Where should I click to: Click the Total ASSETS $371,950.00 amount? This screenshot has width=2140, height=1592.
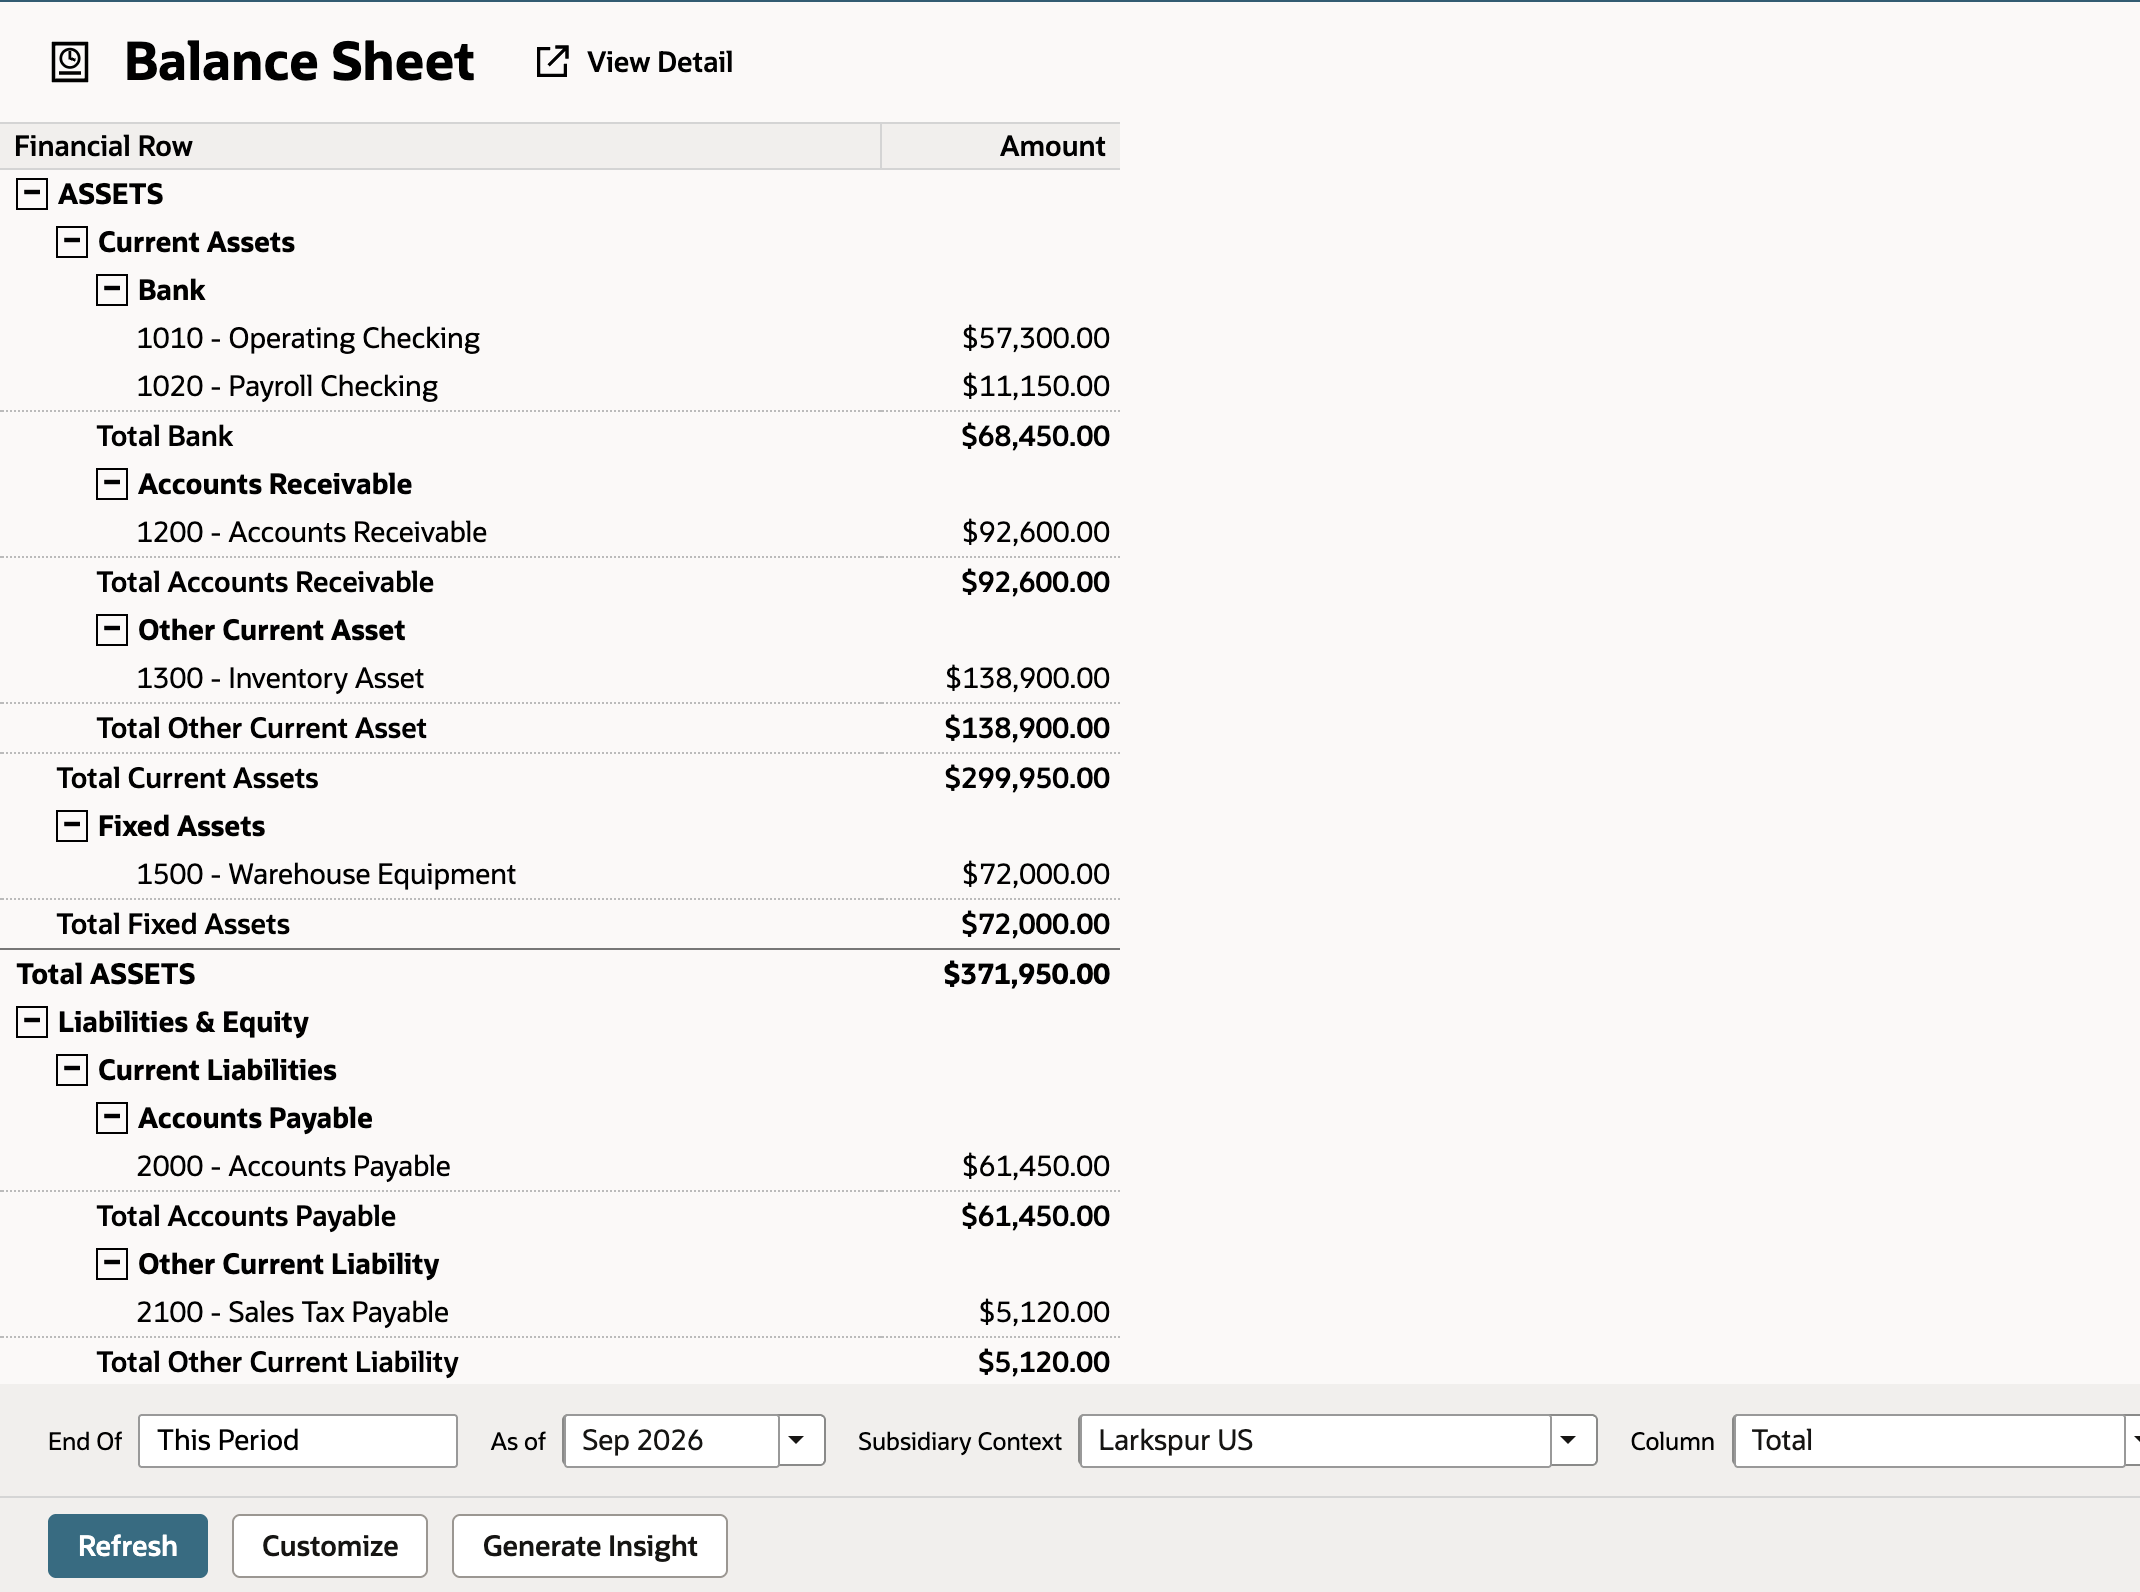pos(1027,974)
